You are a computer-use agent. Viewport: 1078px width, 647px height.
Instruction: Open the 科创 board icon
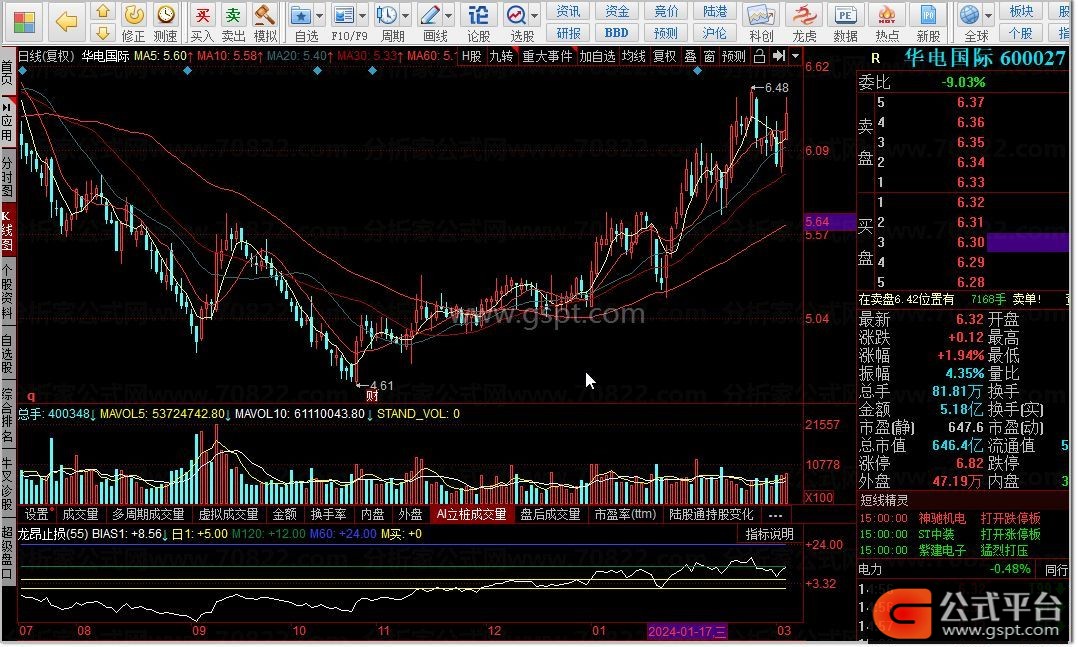(x=761, y=22)
